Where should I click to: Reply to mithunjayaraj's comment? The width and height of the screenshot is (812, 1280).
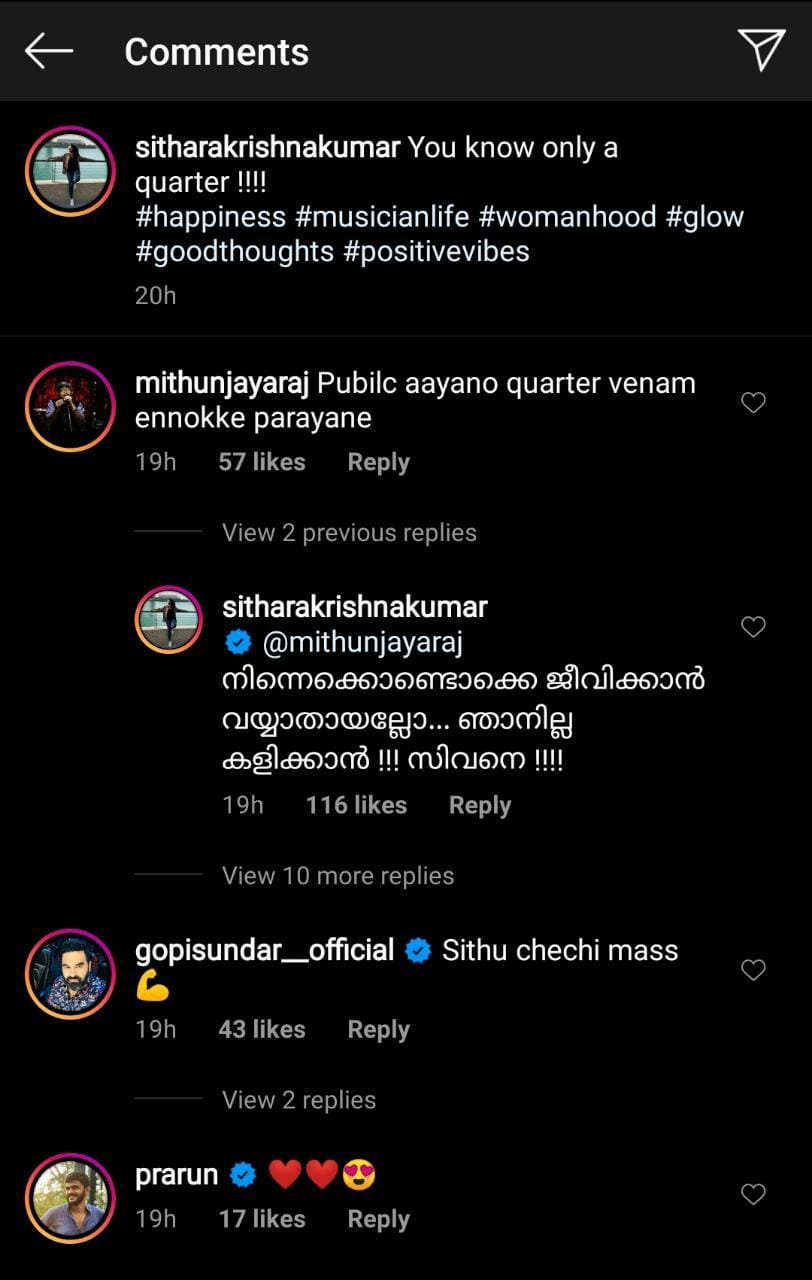coord(378,462)
